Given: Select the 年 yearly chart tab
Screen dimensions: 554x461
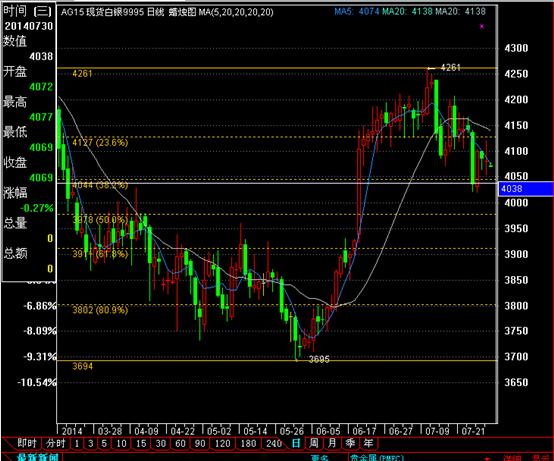Looking at the screenshot, I should point(369,443).
